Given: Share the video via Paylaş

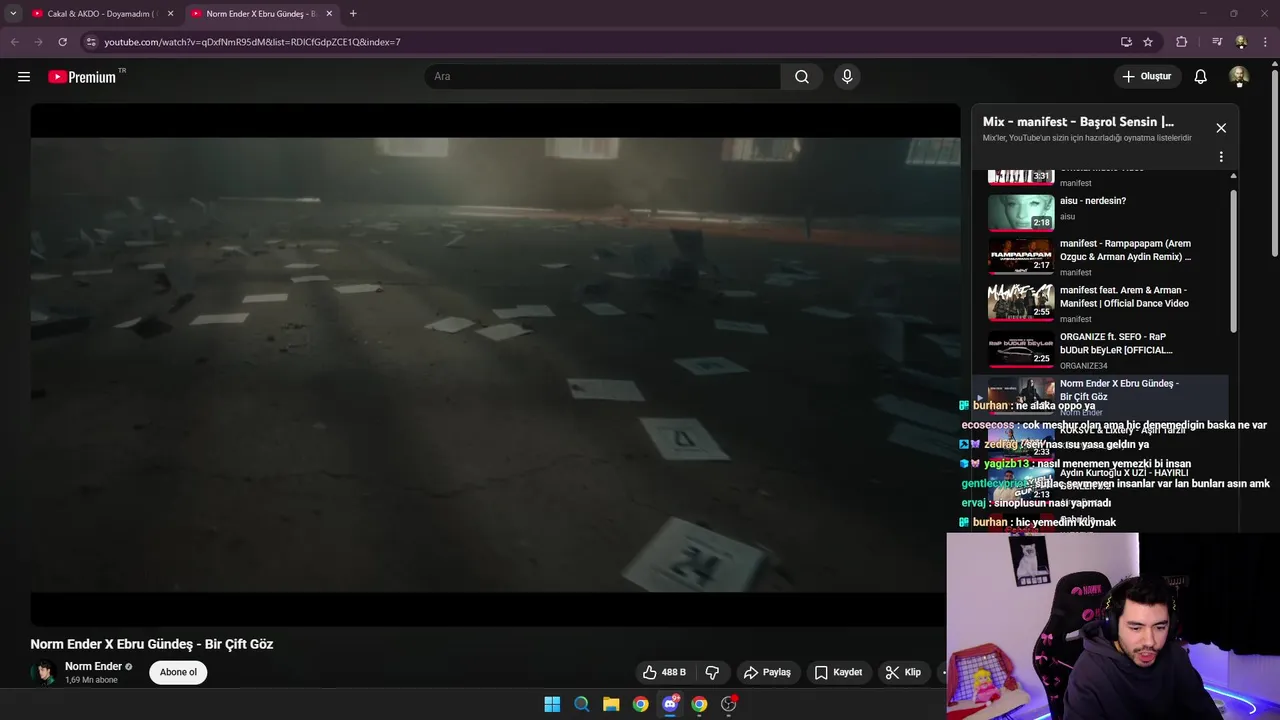Looking at the screenshot, I should tap(768, 672).
